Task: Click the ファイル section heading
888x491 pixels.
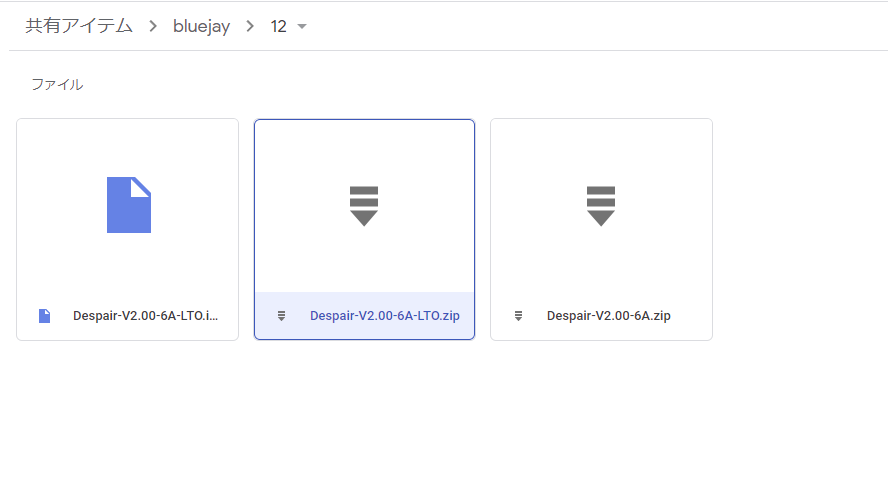Action: pyautogui.click(x=57, y=84)
